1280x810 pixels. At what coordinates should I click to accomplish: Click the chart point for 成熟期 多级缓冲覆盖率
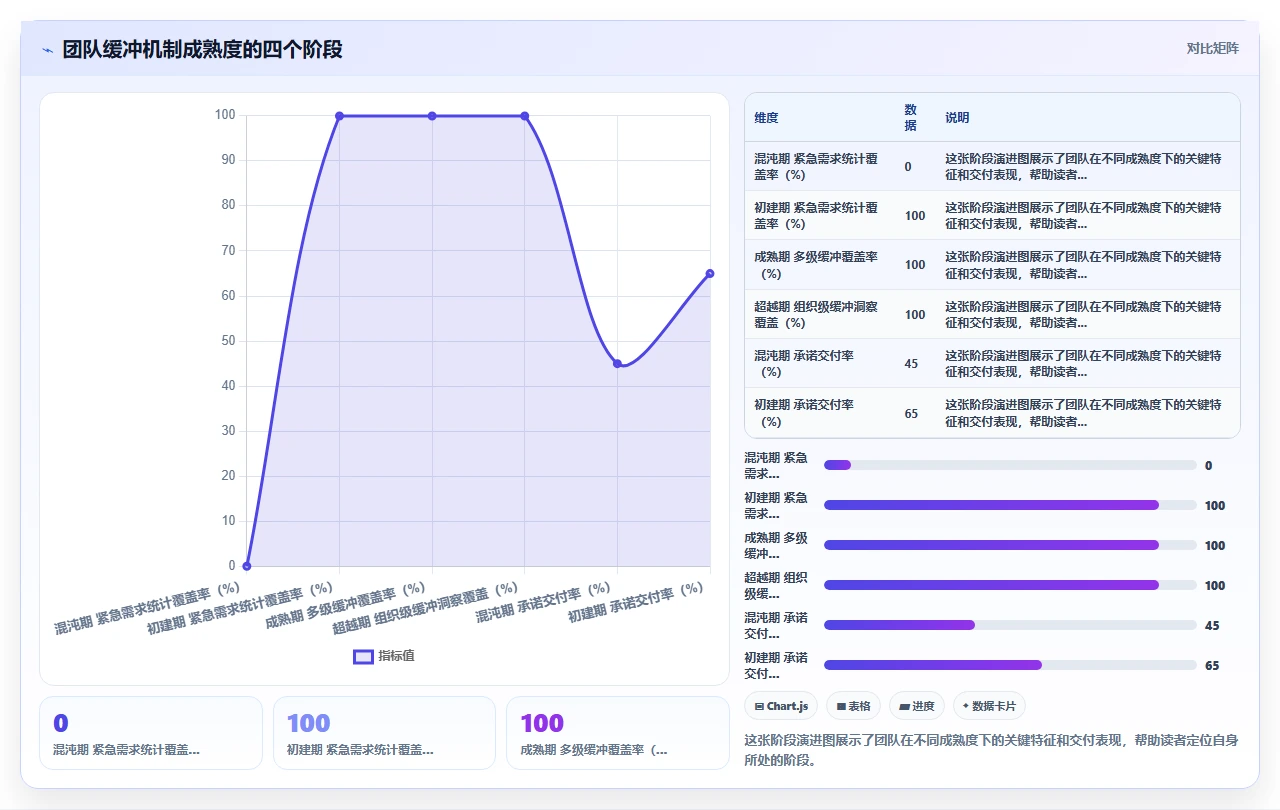432,116
